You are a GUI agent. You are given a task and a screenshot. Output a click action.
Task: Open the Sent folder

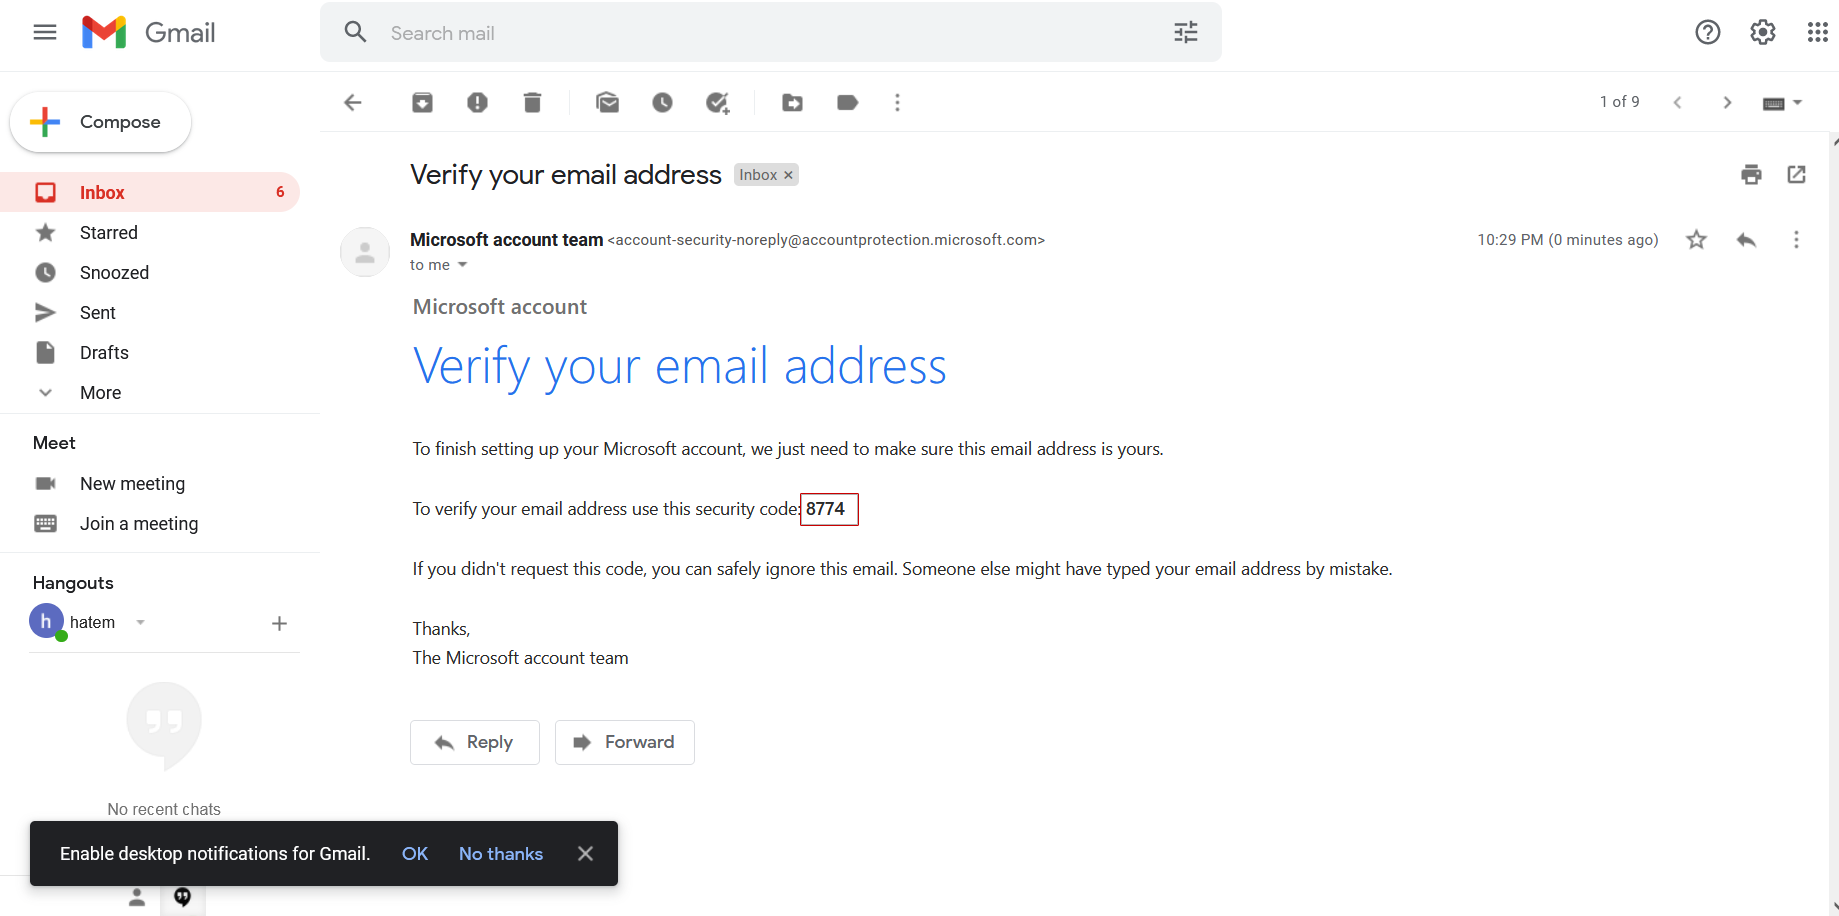point(98,313)
